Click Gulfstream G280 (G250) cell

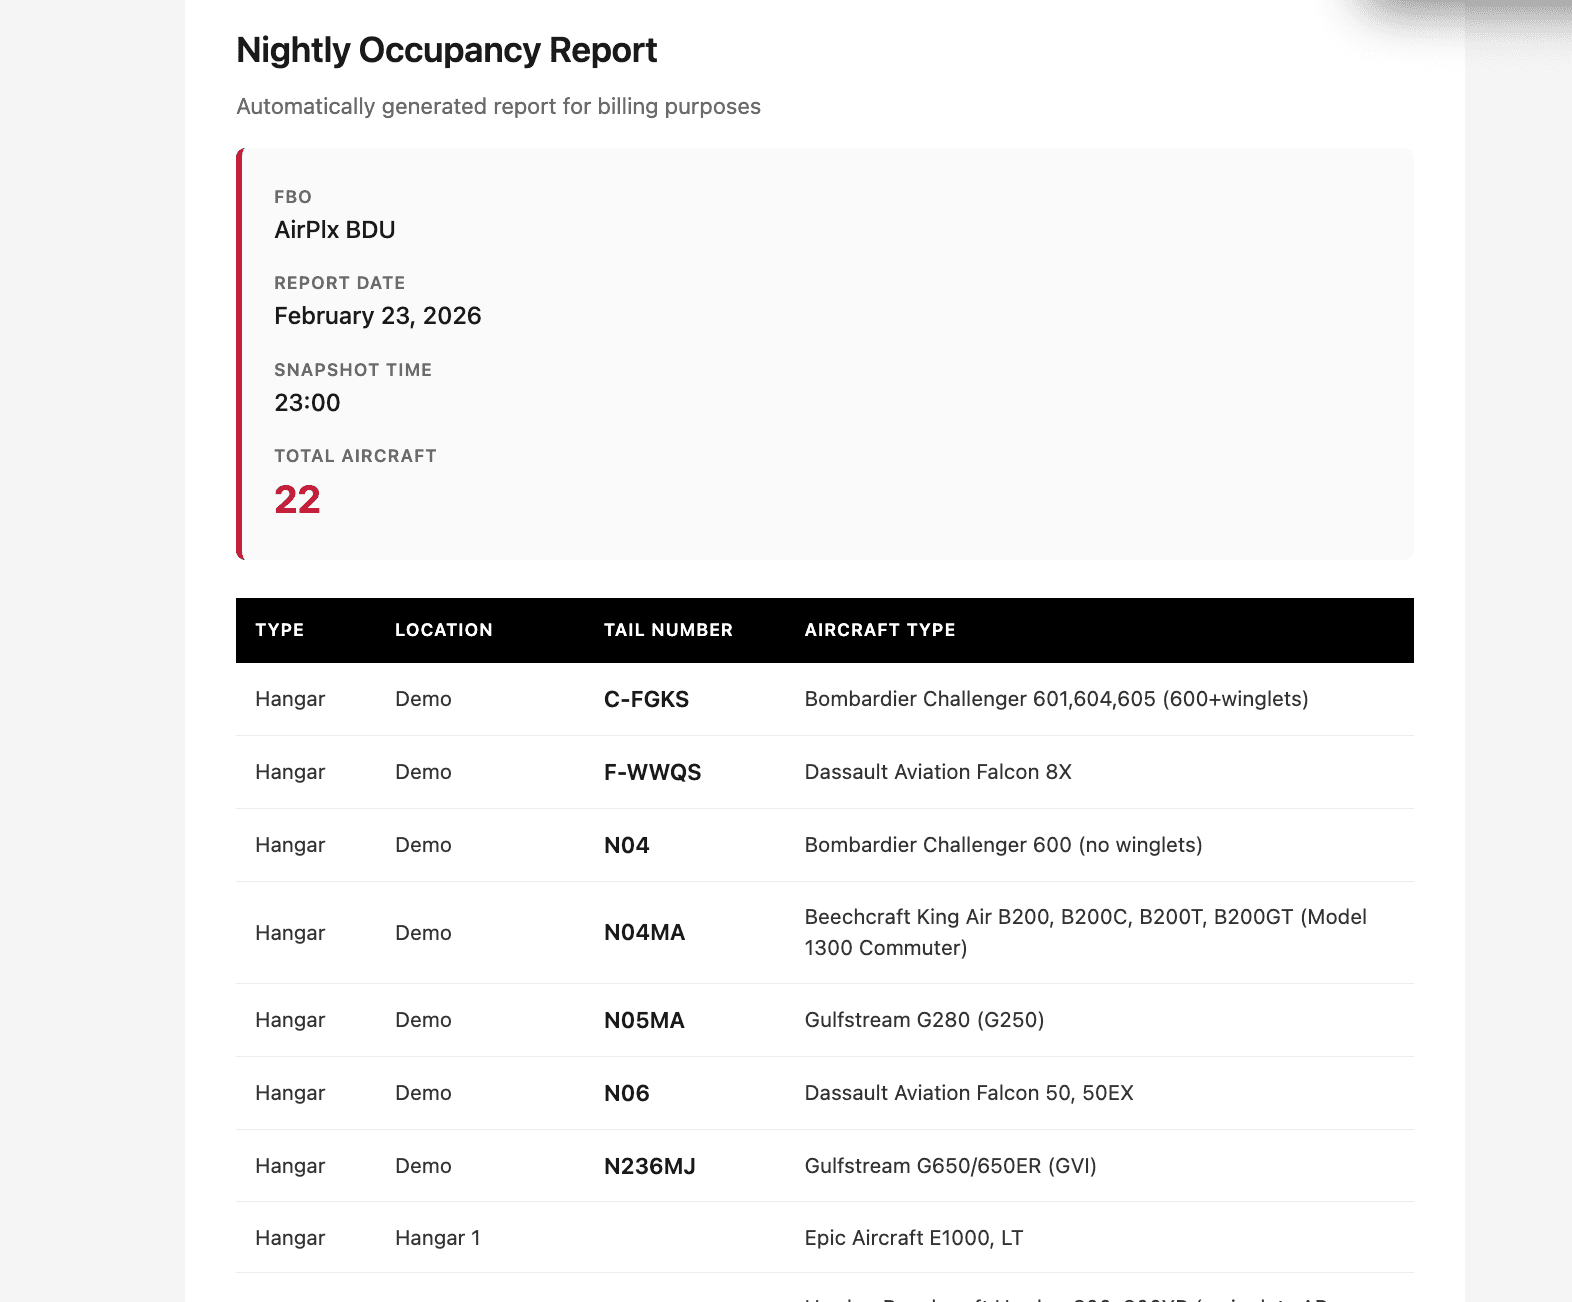pyautogui.click(x=924, y=1020)
